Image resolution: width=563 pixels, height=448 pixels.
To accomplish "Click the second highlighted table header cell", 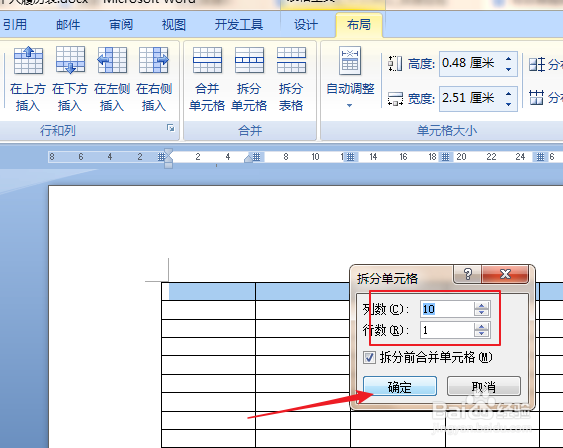I will [x=303, y=291].
